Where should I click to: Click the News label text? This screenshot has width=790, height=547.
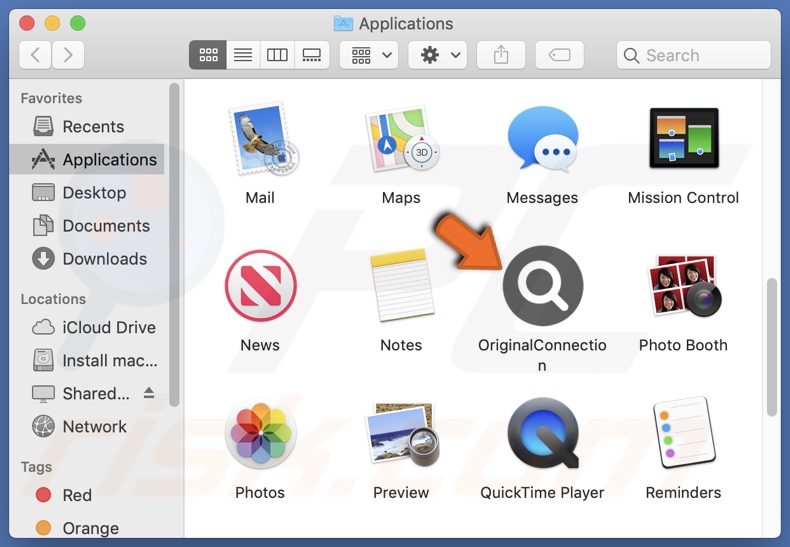coord(260,345)
